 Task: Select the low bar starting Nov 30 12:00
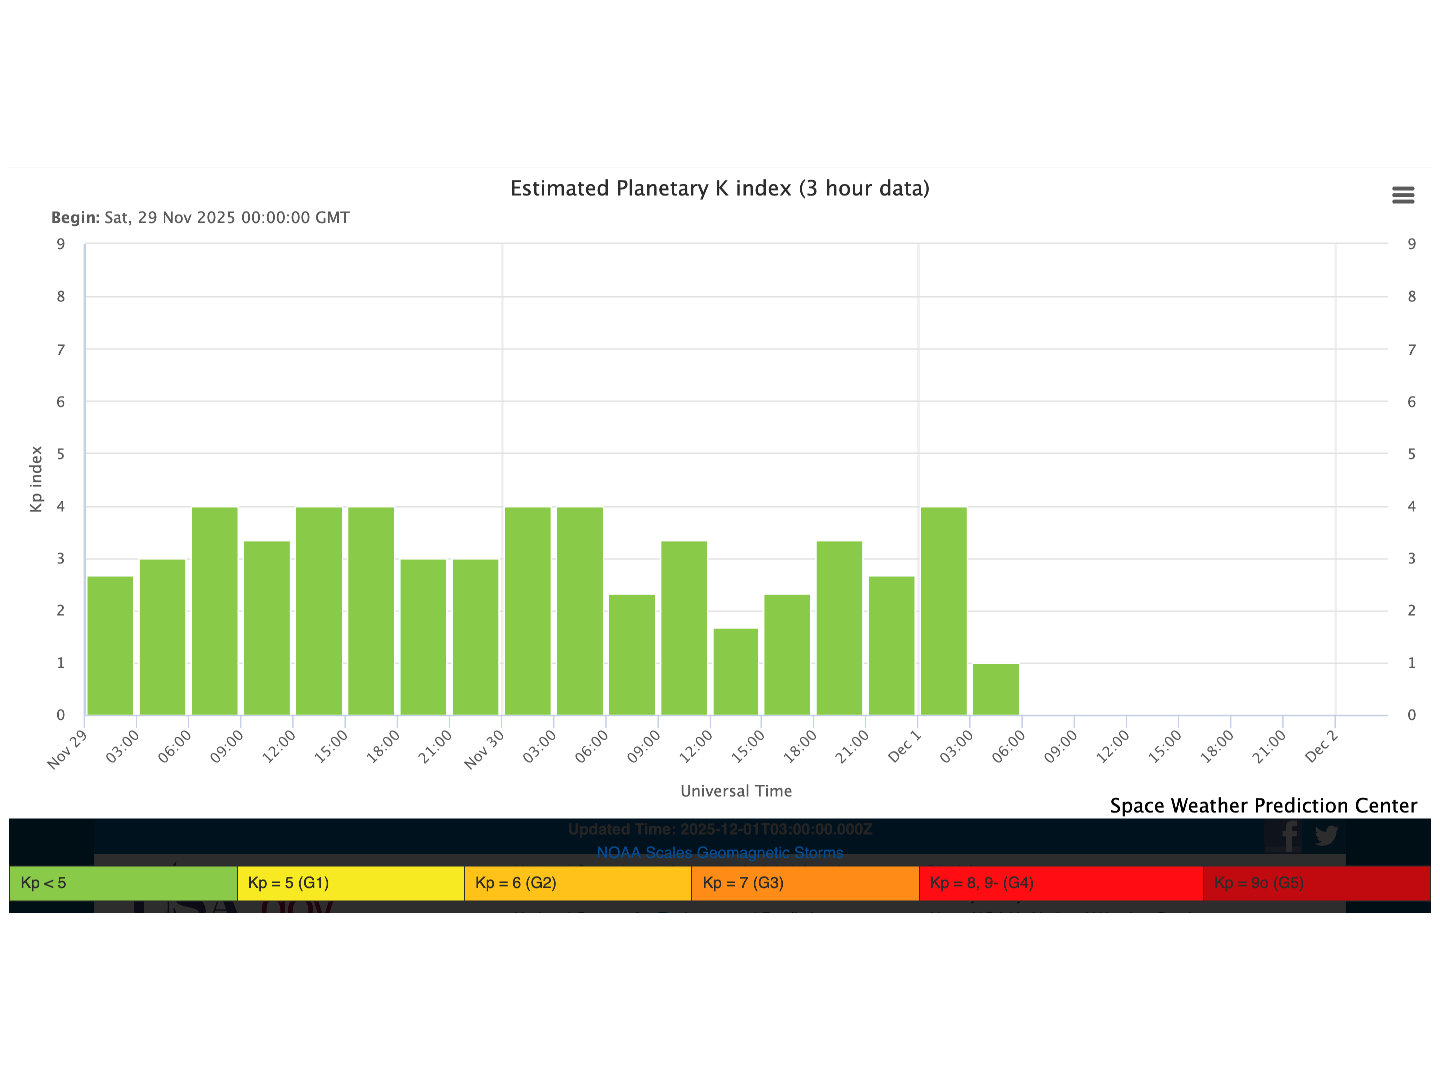tap(735, 672)
